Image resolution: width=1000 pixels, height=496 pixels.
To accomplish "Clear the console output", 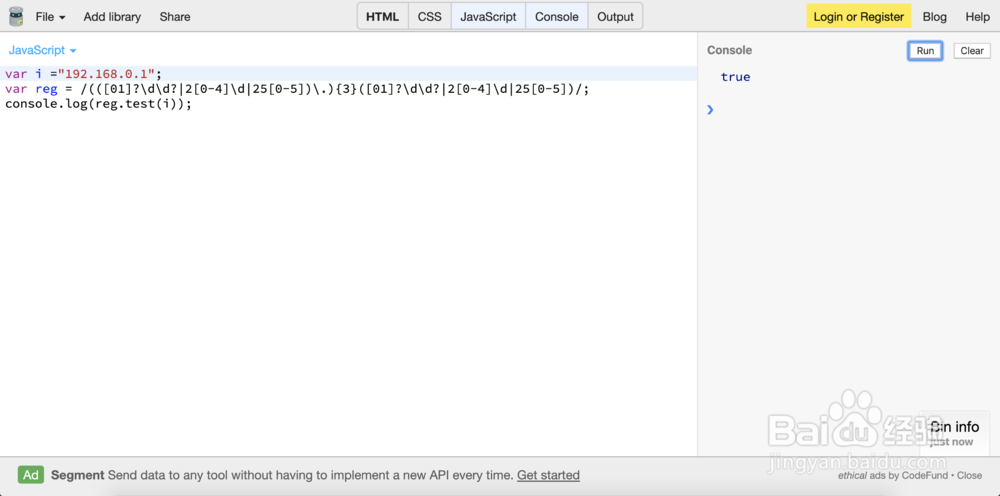I will pos(972,51).
